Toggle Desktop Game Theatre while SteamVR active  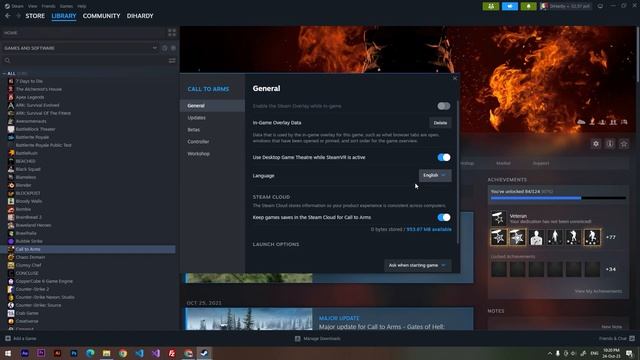(x=444, y=157)
